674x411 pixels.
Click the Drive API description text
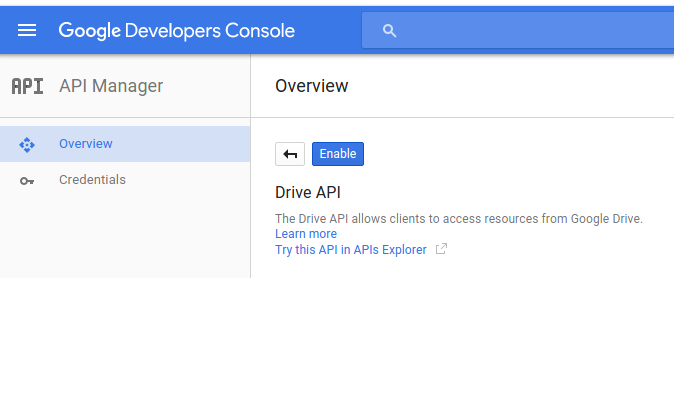(x=459, y=219)
